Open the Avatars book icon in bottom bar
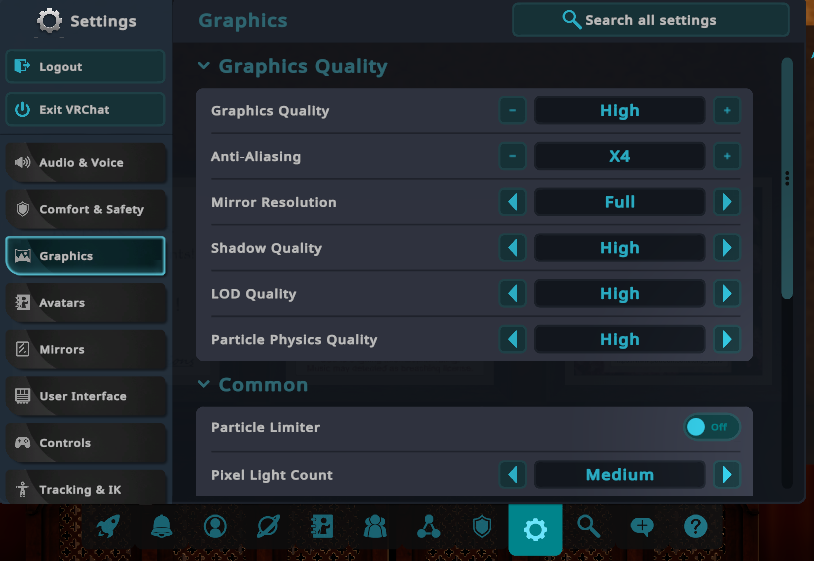 [322, 527]
